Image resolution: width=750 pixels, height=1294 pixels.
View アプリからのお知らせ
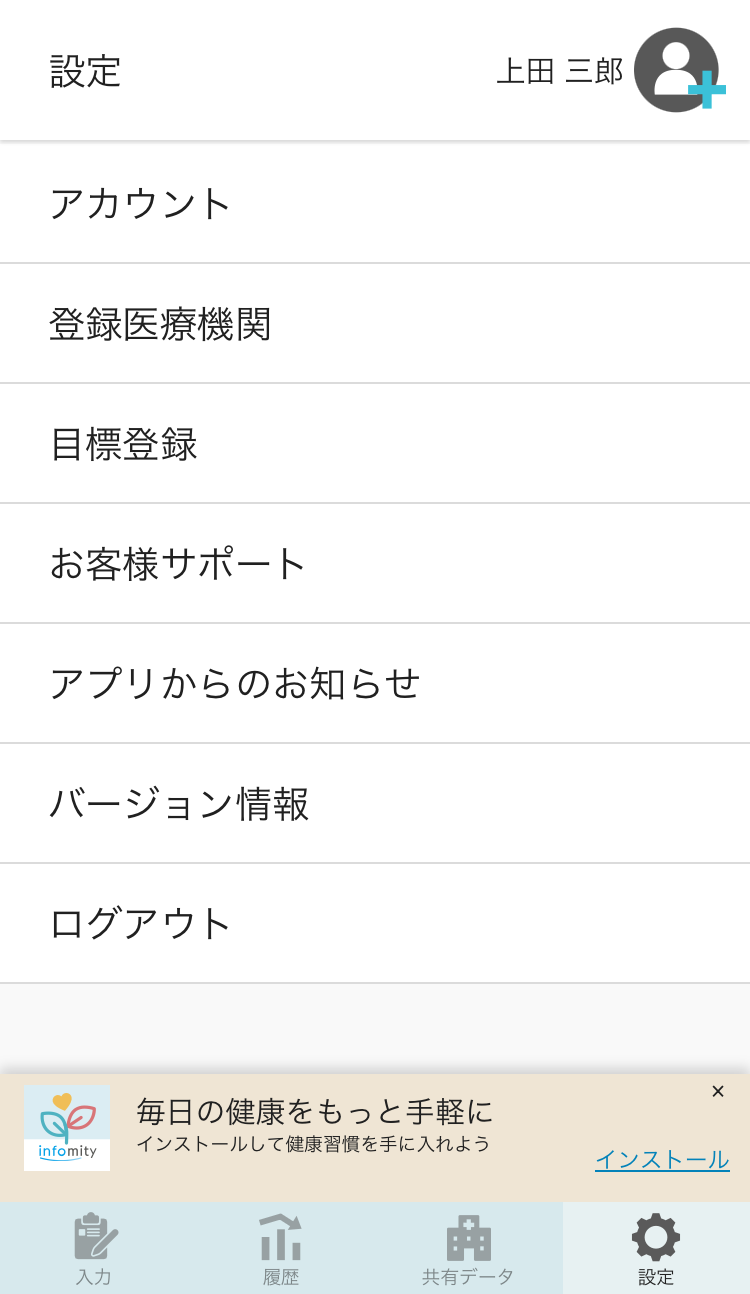point(235,684)
